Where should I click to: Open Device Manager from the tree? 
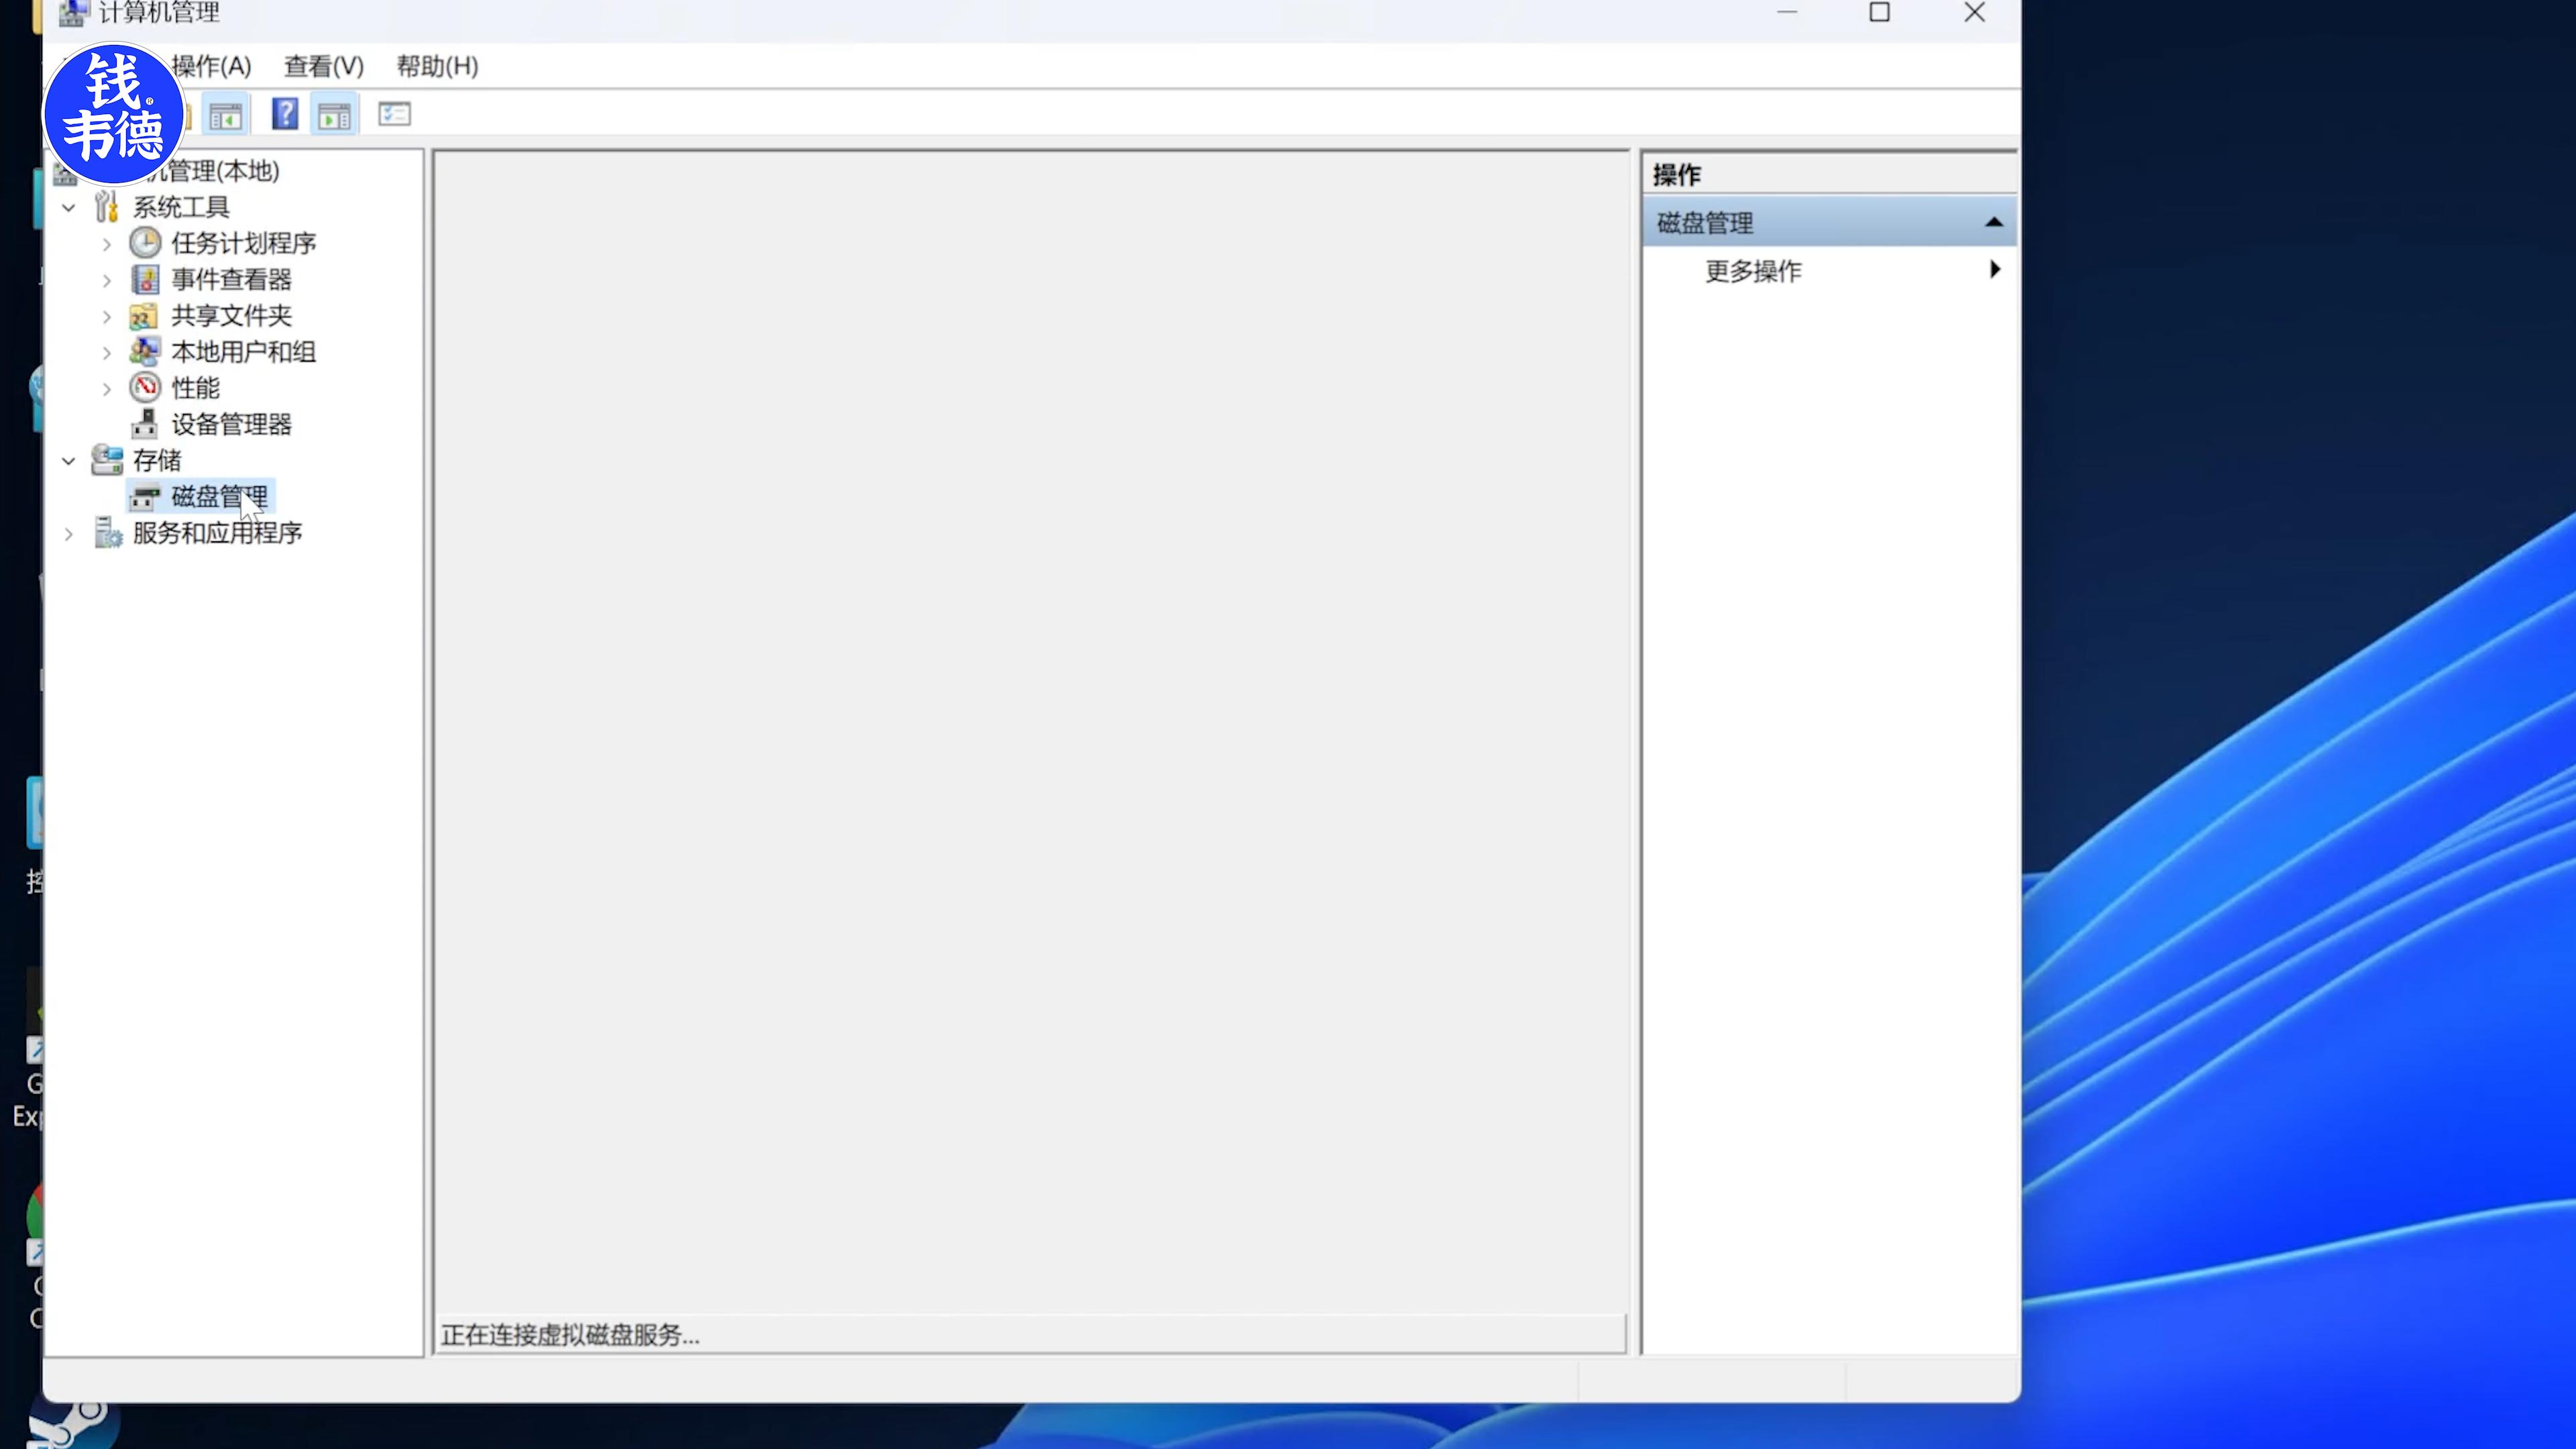(x=230, y=424)
